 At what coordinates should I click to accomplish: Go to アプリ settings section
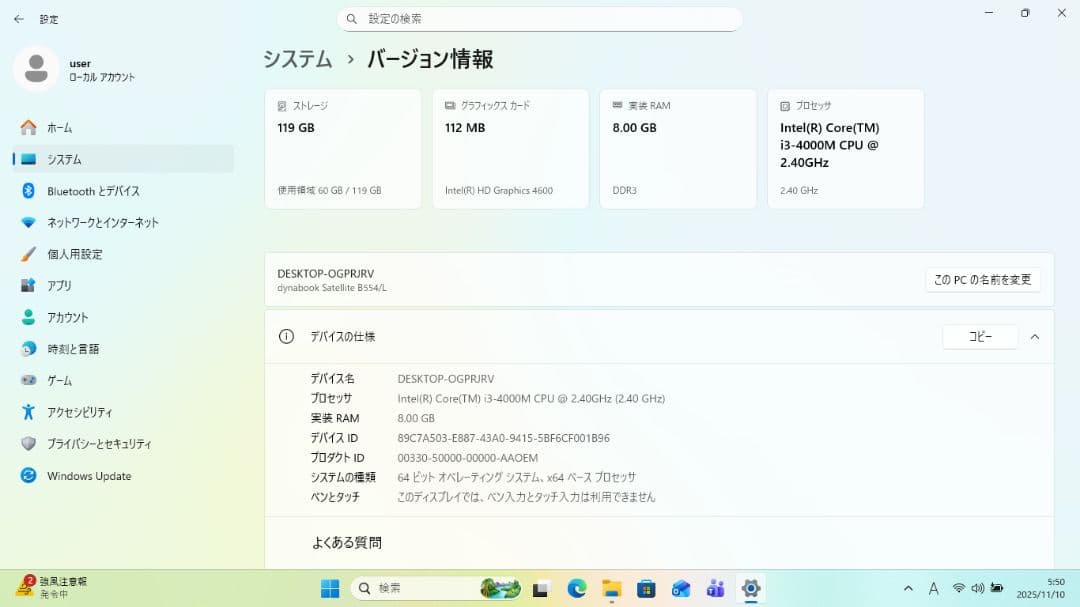click(59, 286)
